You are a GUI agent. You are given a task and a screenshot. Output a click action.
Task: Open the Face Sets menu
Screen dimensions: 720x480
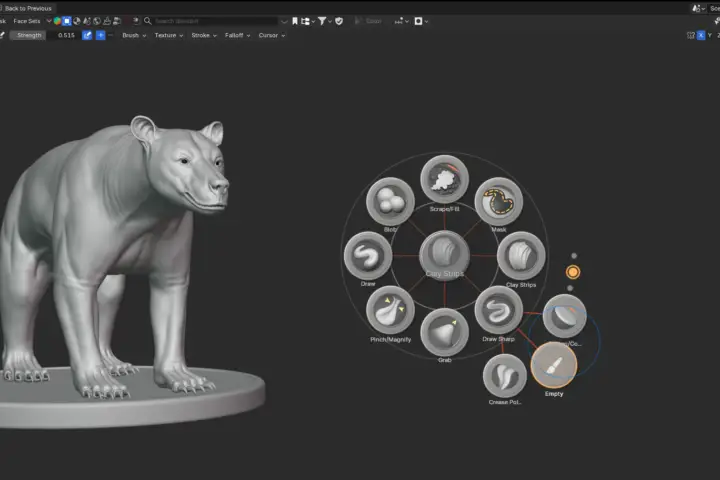coord(27,21)
